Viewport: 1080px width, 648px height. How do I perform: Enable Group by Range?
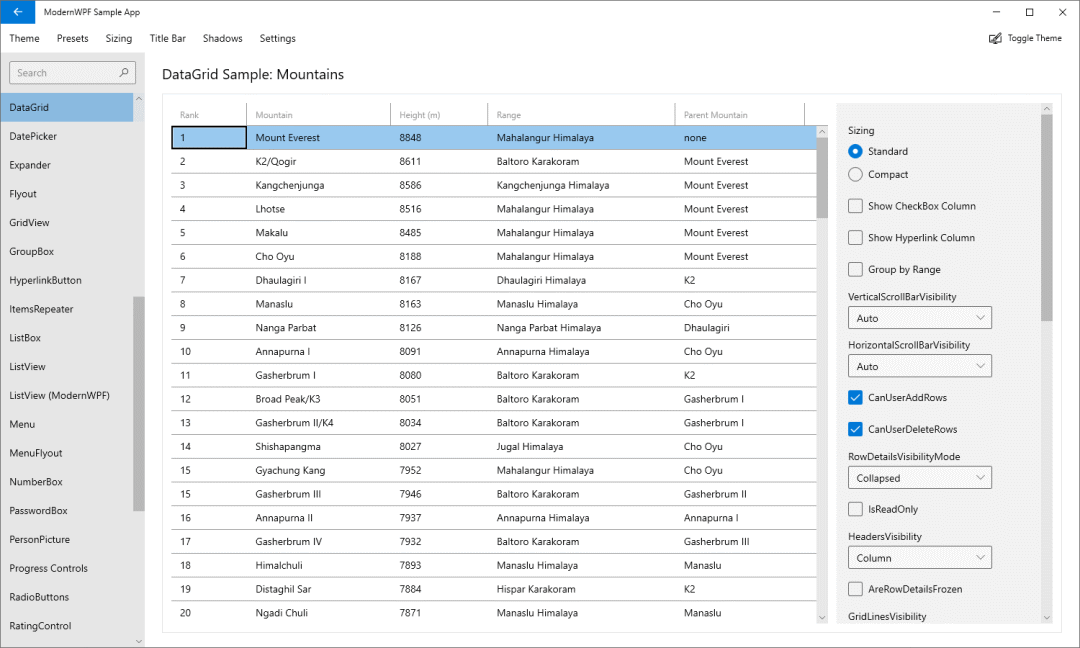coord(855,269)
